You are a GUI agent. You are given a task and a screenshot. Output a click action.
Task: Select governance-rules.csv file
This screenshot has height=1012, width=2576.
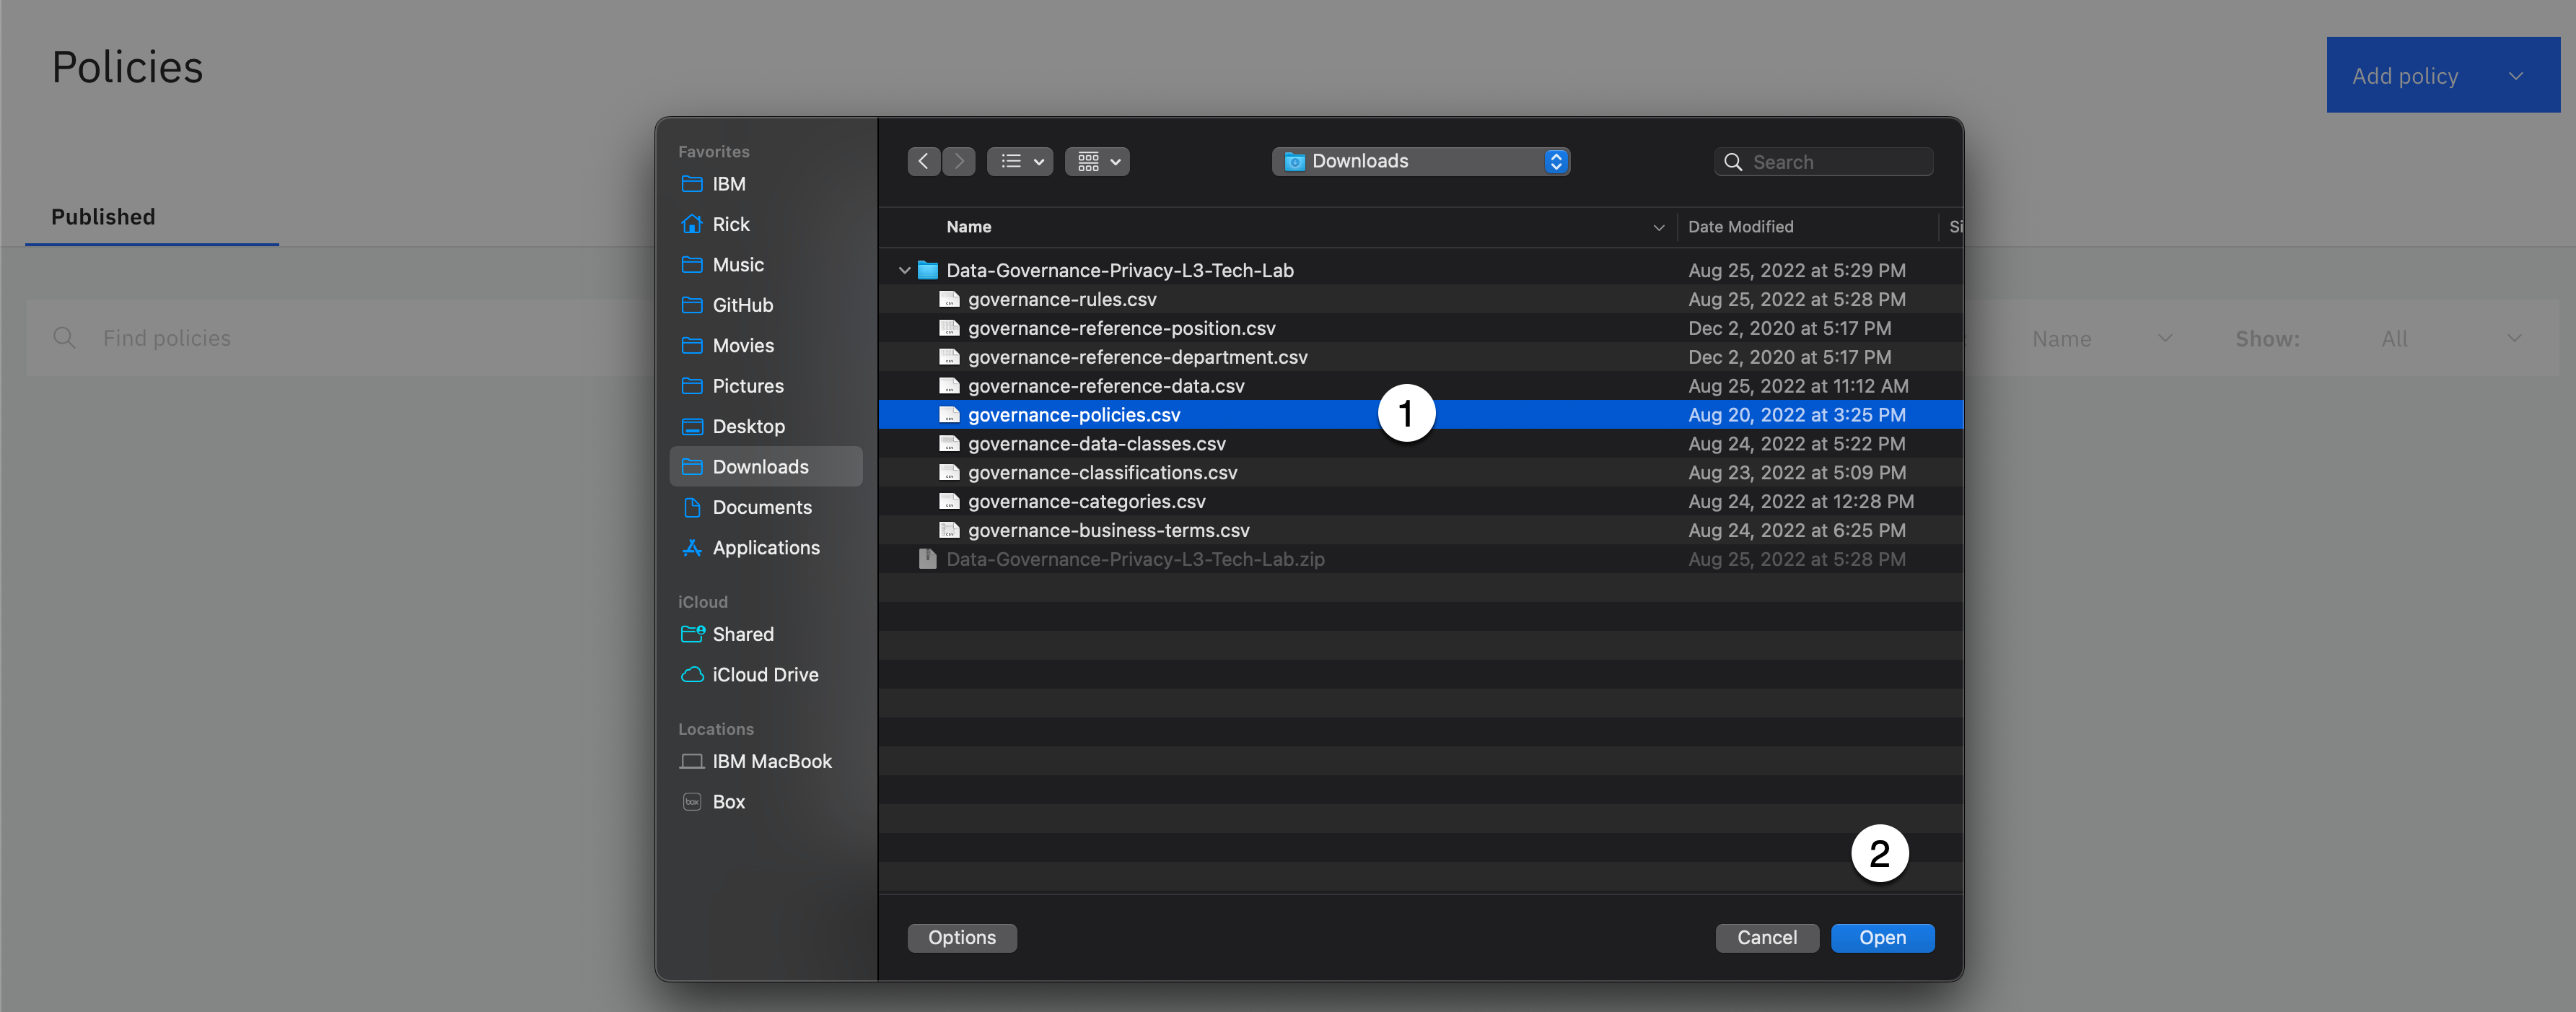1061,299
